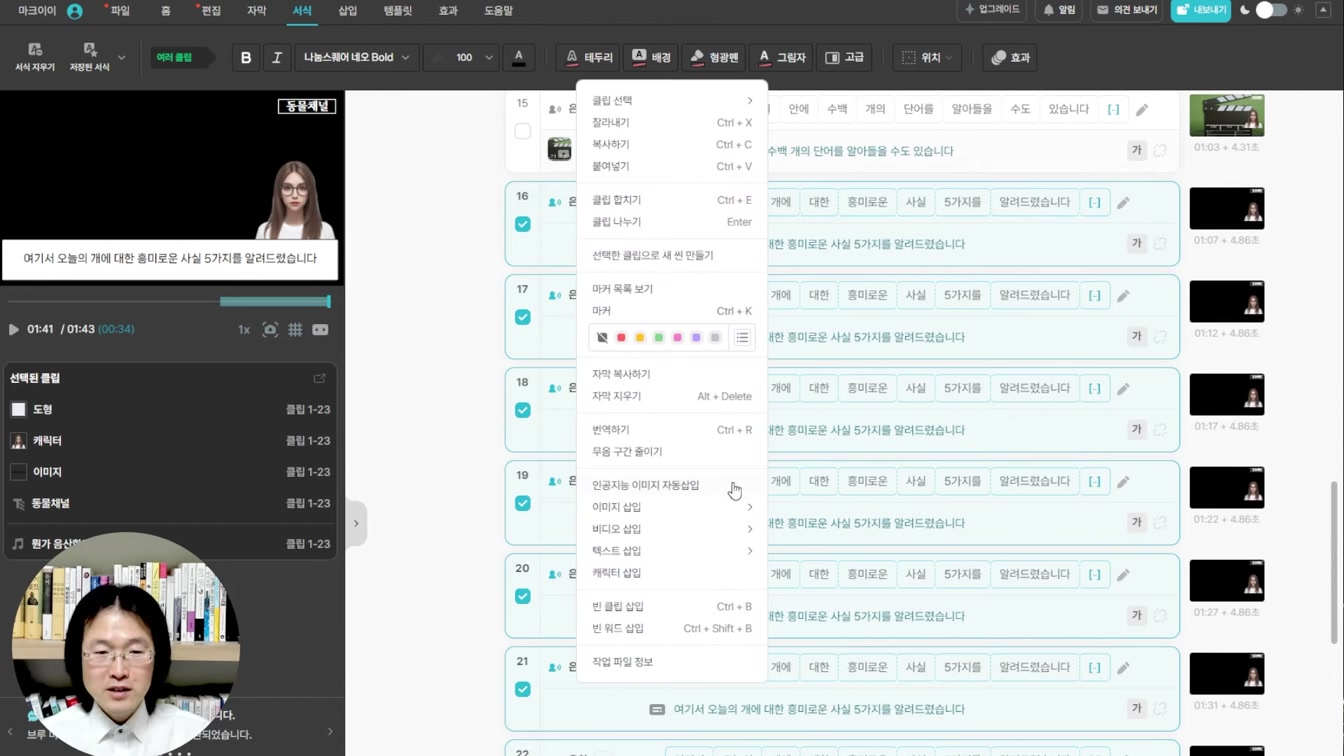Image resolution: width=1344 pixels, height=756 pixels.
Task: Click 의견 보내기 feedback button
Action: 1127,10
